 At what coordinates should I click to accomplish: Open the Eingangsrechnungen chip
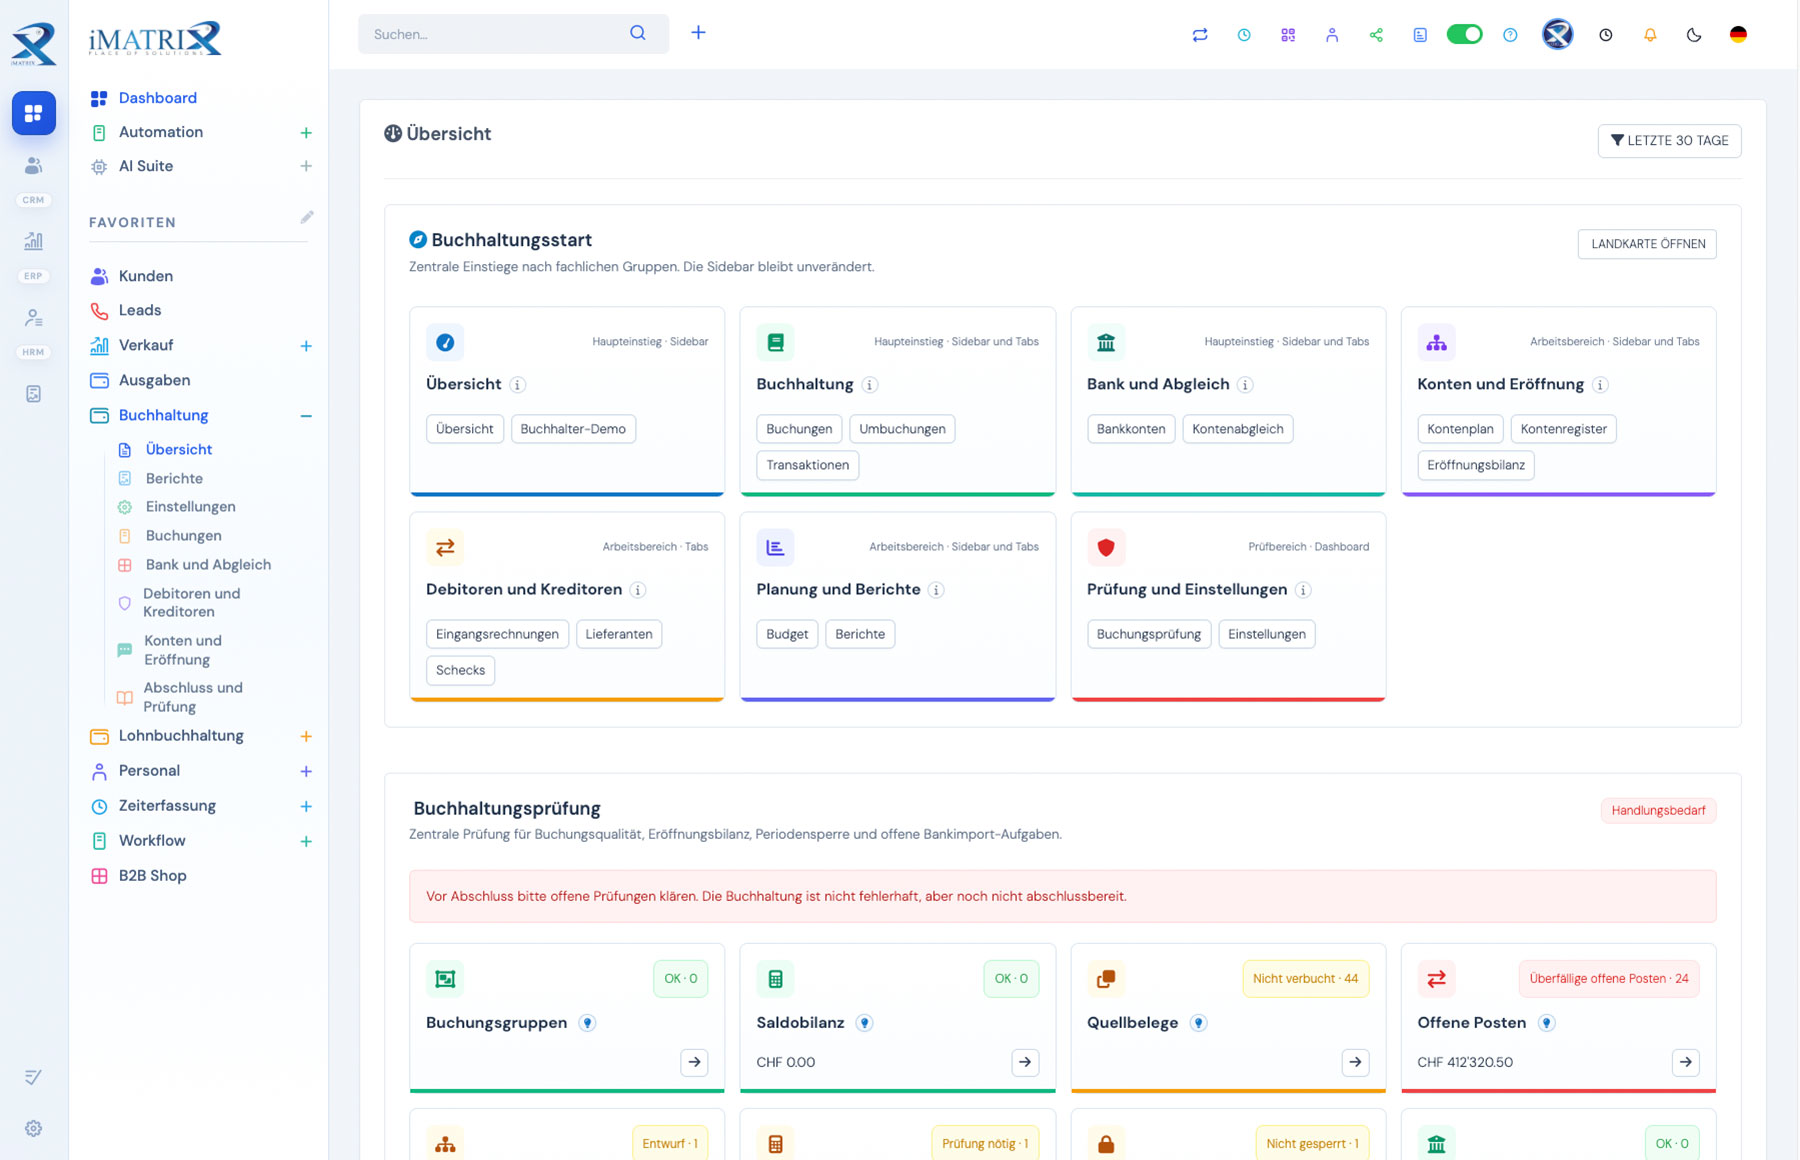[497, 634]
